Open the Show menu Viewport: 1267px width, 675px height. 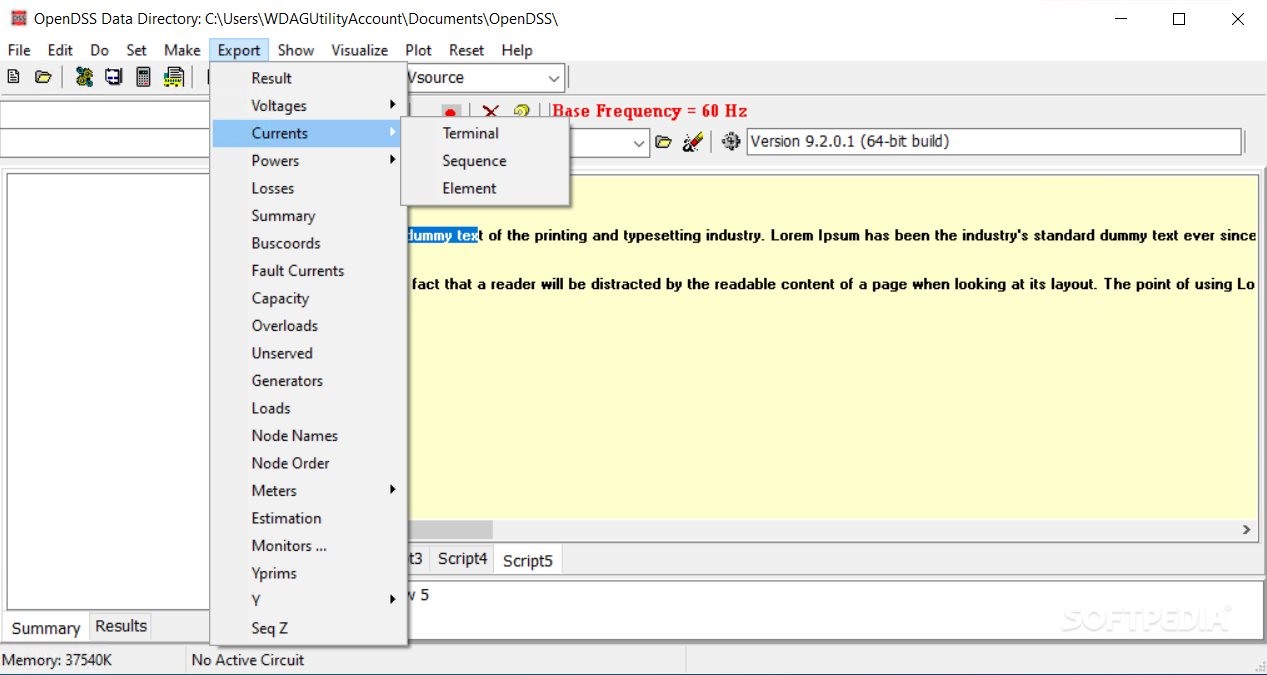pyautogui.click(x=295, y=50)
